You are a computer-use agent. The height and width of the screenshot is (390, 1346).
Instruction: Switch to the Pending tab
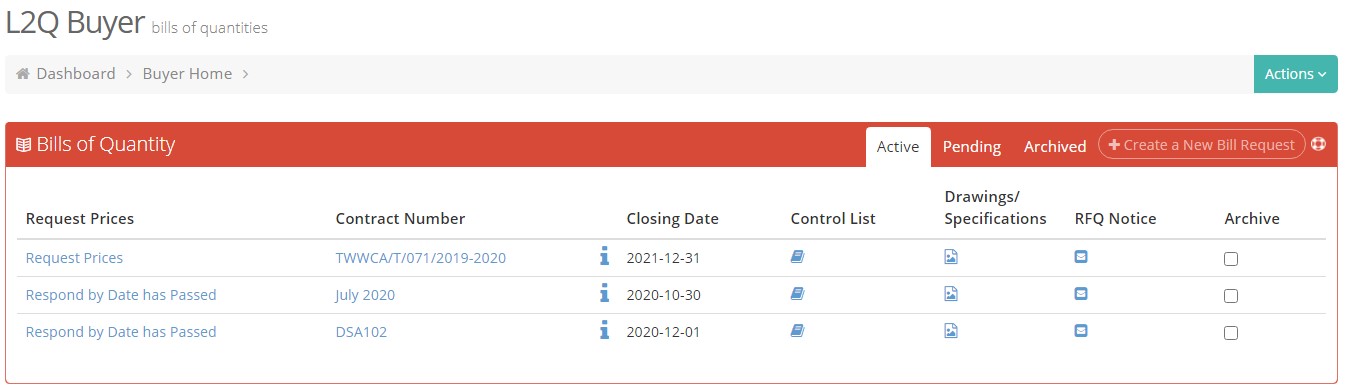tap(971, 146)
